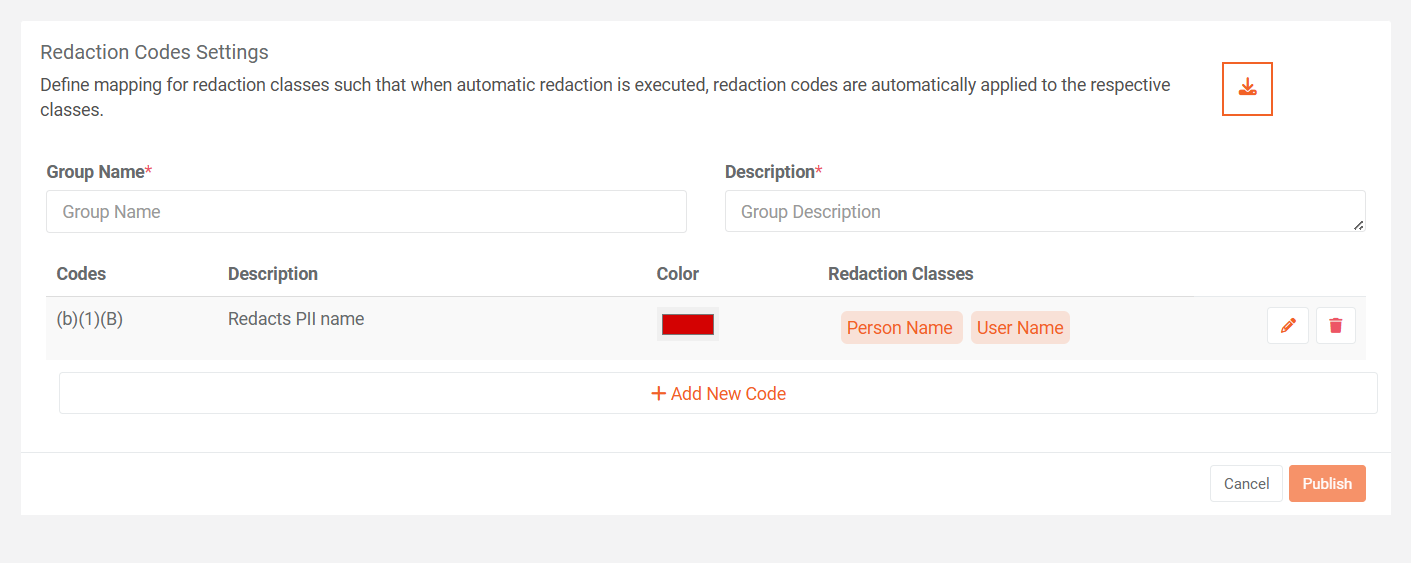
Task: Grab the Description textarea resize handle
Action: [1358, 225]
